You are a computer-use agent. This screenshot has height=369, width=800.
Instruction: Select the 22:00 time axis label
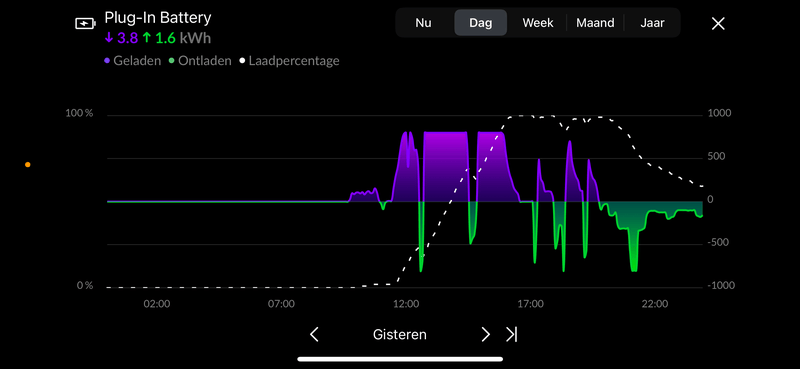pos(655,304)
